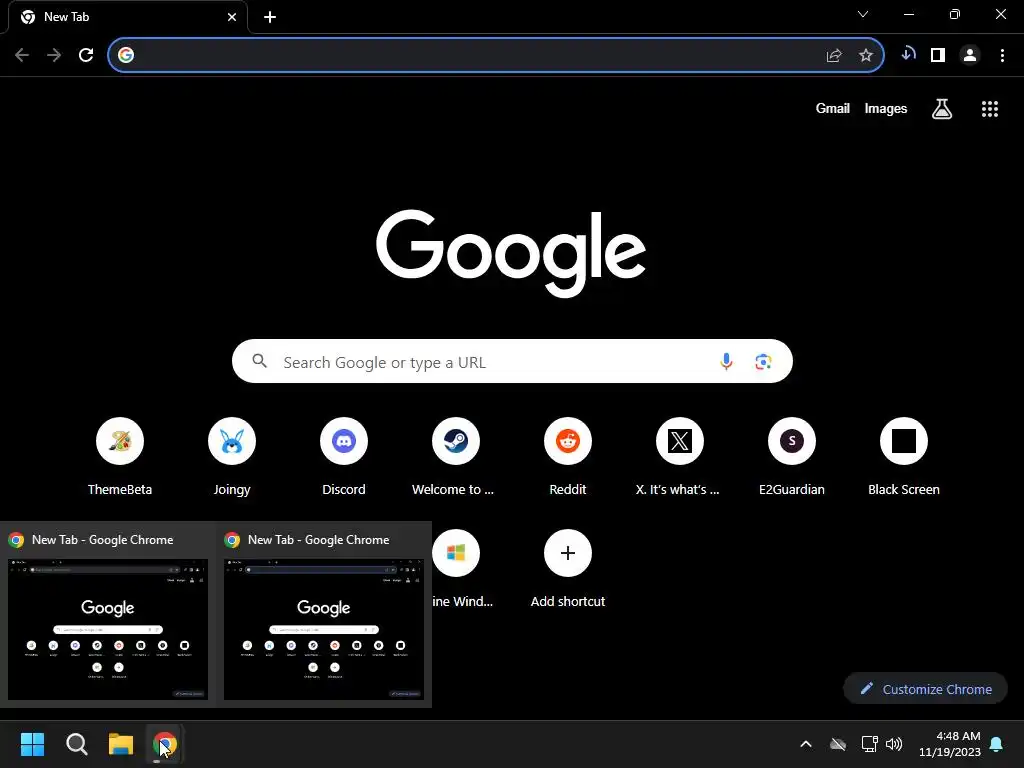Open the Discord shortcut
1024x768 pixels.
344,457
